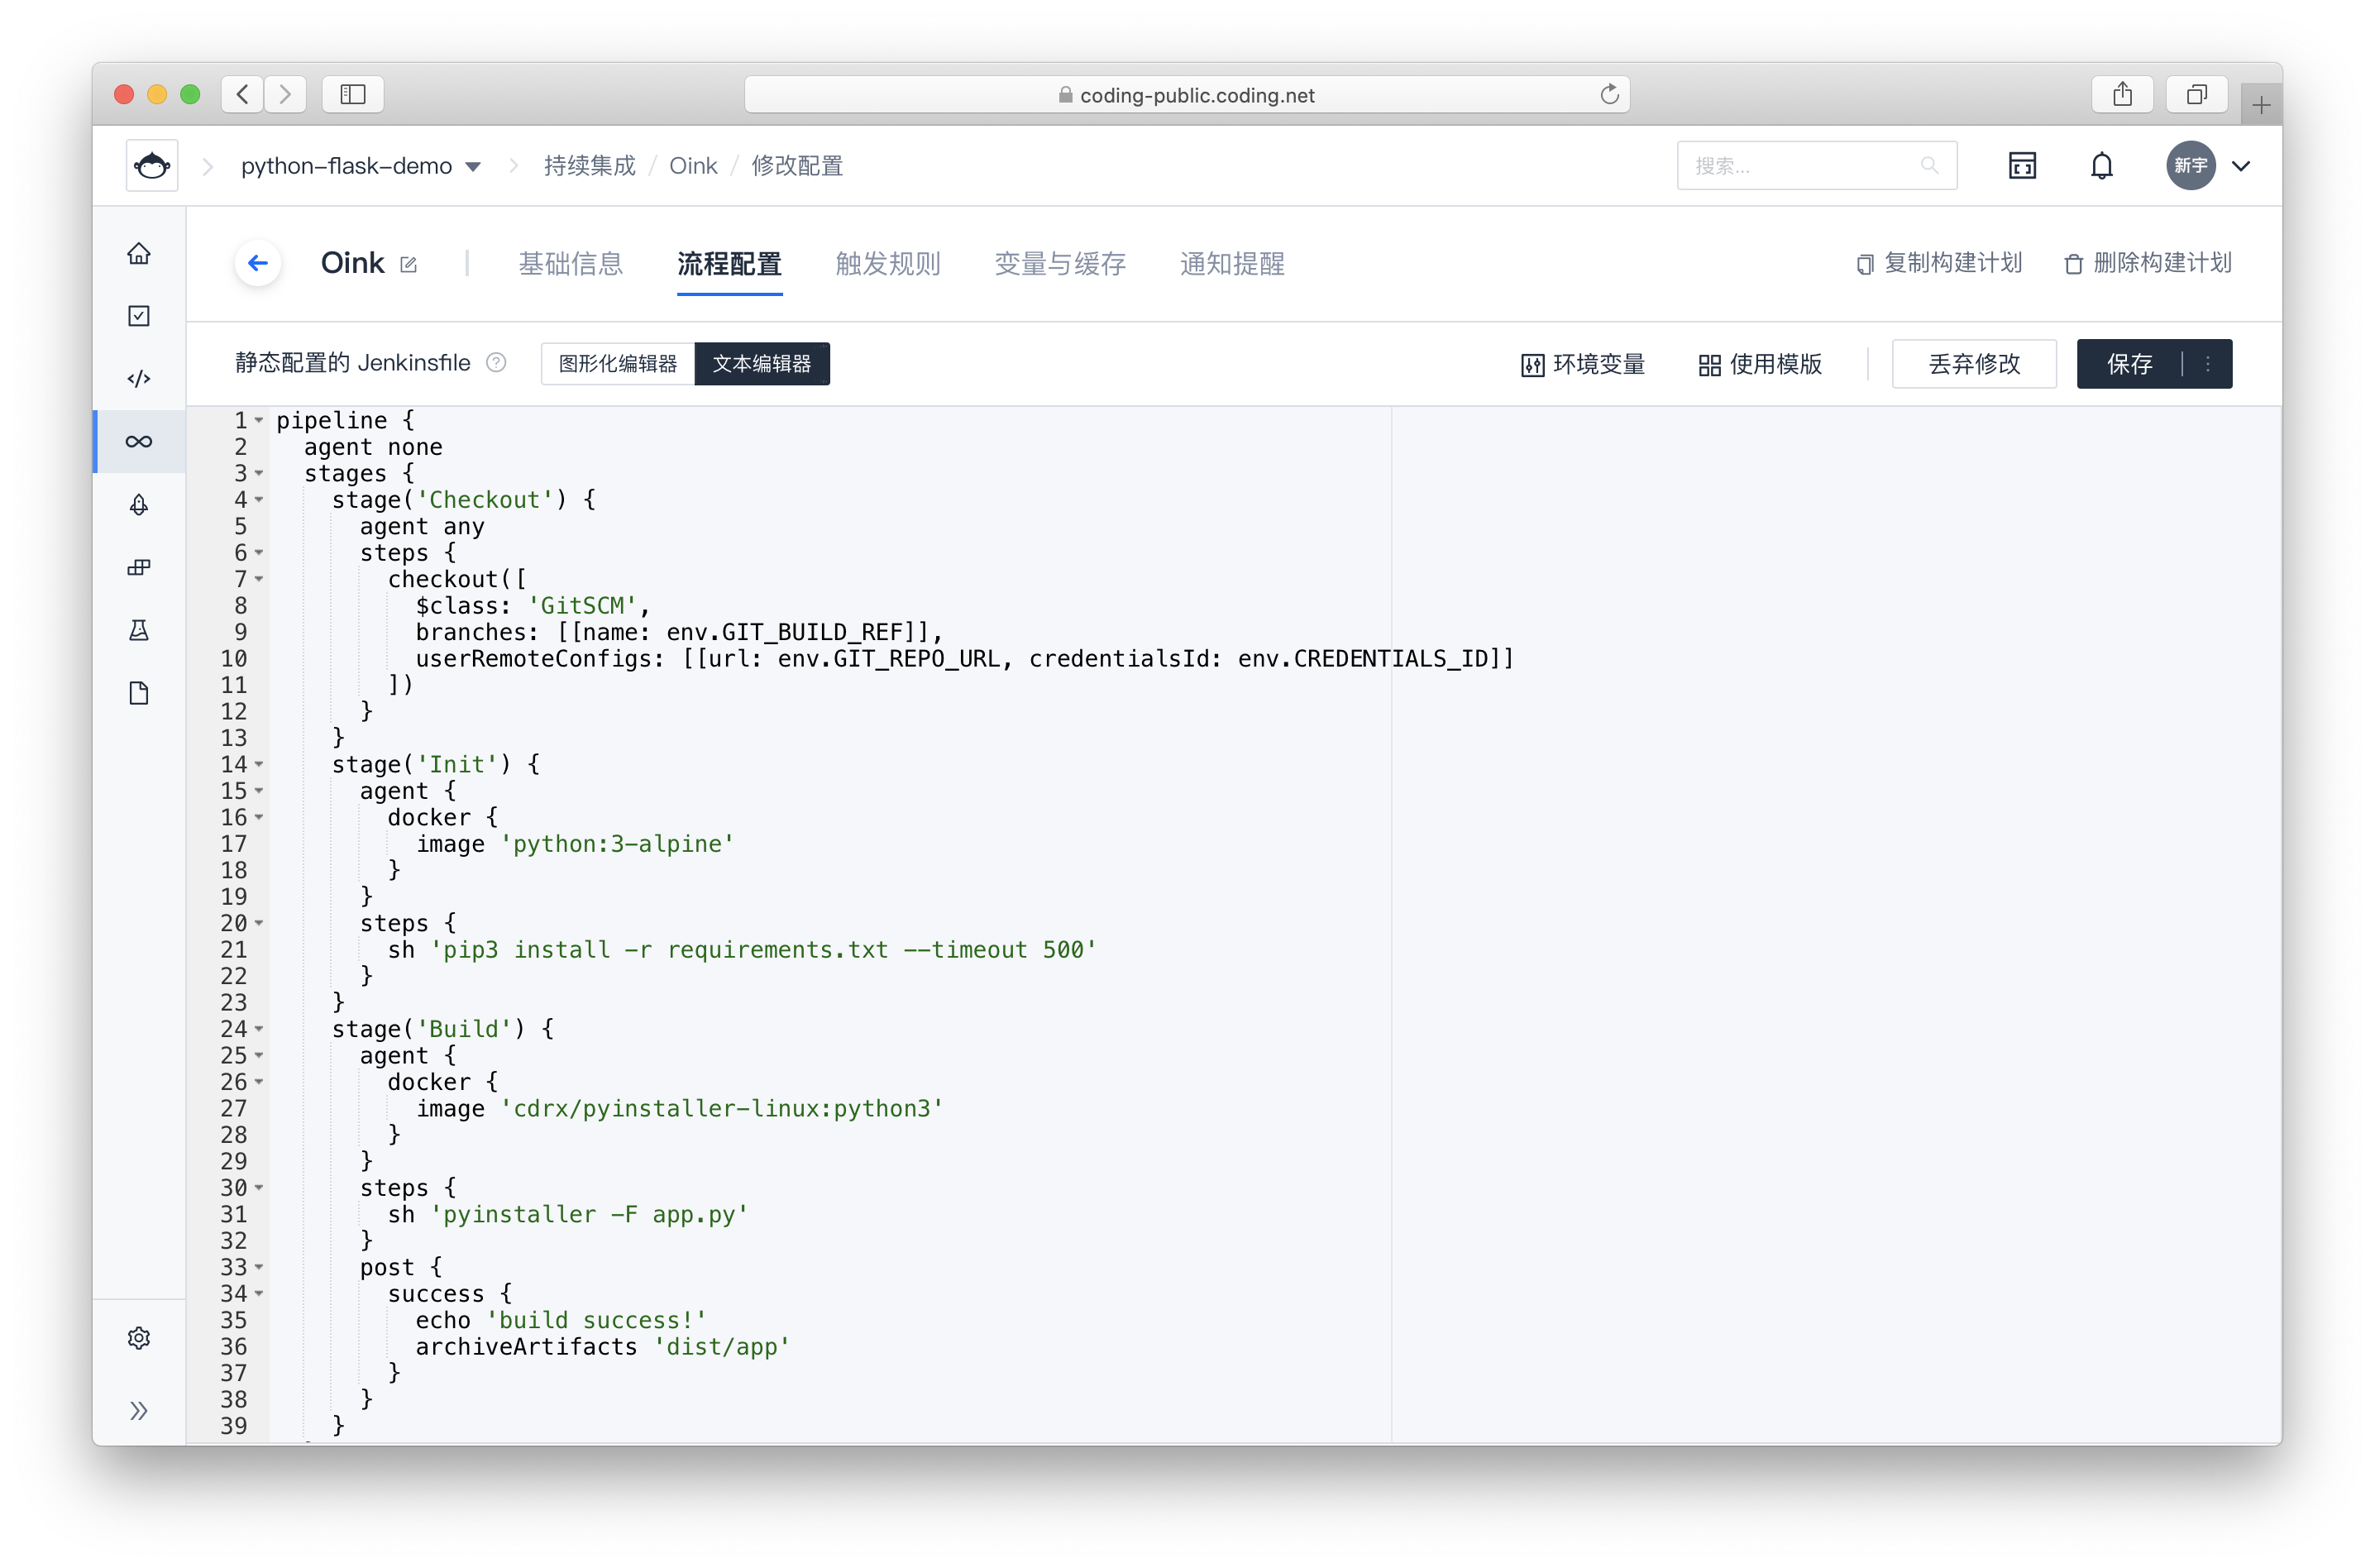Open the home icon in left sidebar
The width and height of the screenshot is (2375, 1568).
click(139, 253)
